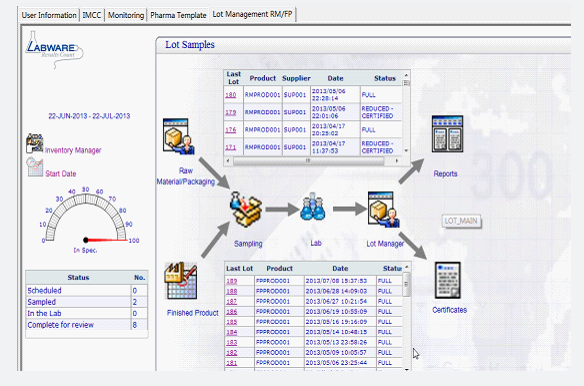Open raw material lot 176
584x386 pixels.
coord(231,130)
